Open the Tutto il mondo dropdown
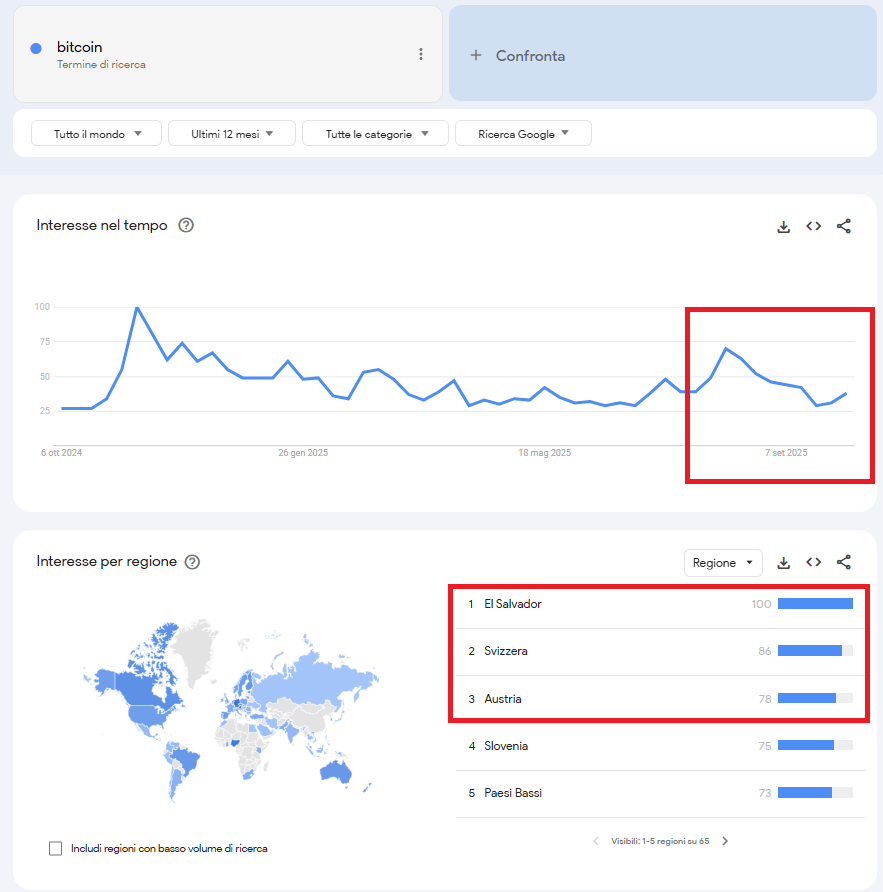The image size is (883, 892). coord(96,134)
